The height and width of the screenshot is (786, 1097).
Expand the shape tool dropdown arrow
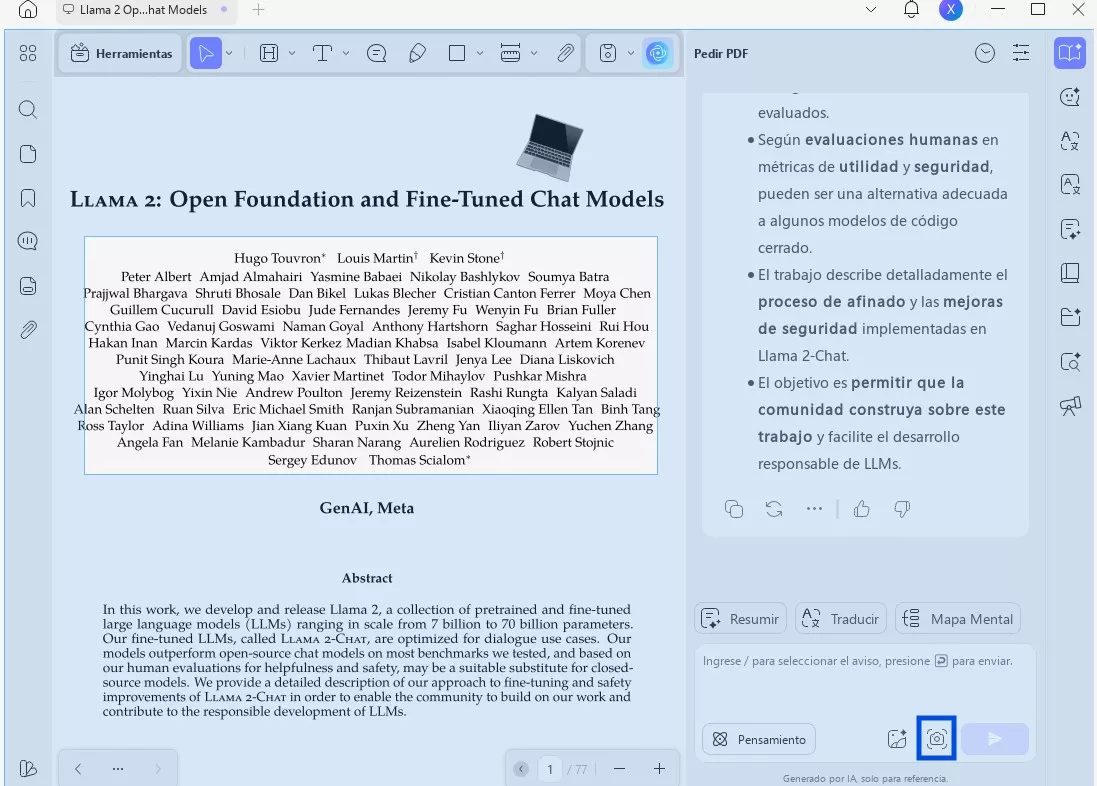480,53
